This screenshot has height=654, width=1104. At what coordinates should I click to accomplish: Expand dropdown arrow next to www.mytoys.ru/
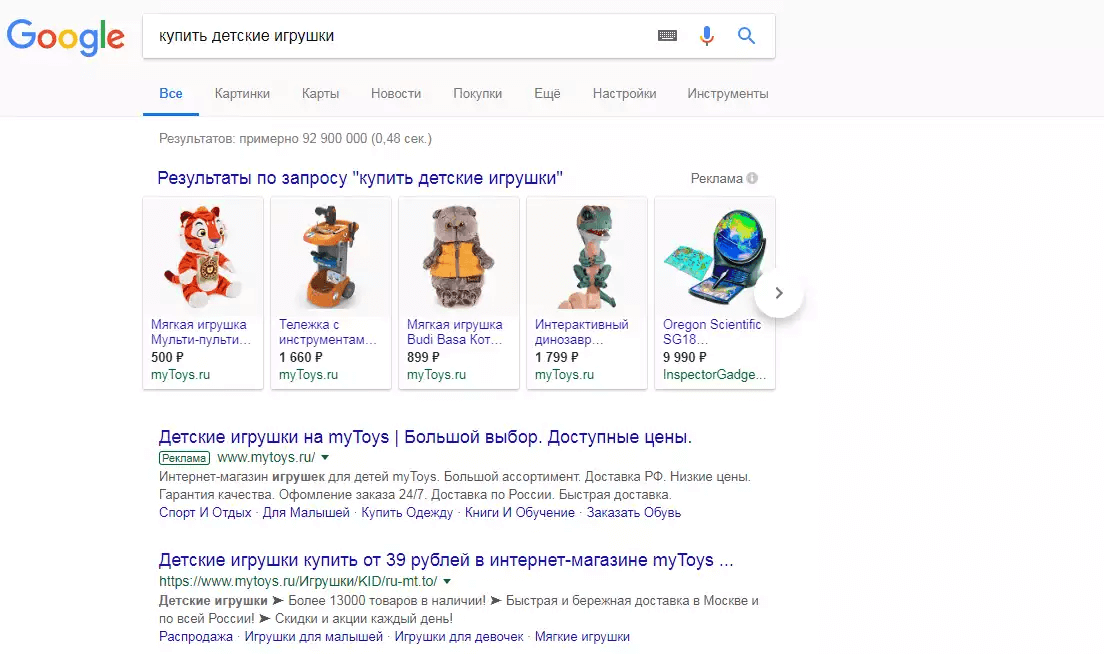pos(325,458)
